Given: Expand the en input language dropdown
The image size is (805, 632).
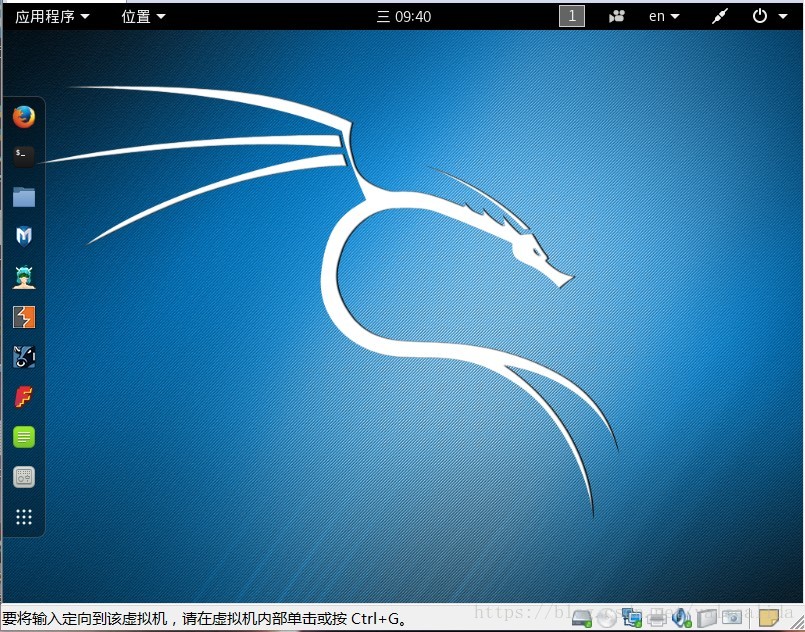Looking at the screenshot, I should pos(664,16).
